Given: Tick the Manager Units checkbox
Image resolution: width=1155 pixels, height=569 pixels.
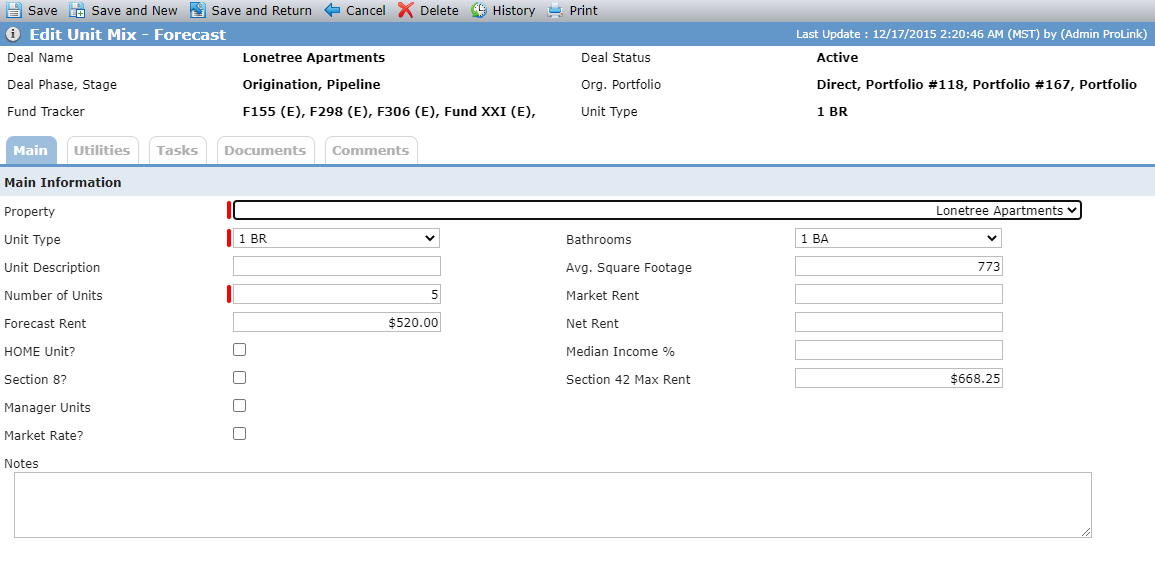Looking at the screenshot, I should click(x=239, y=406).
